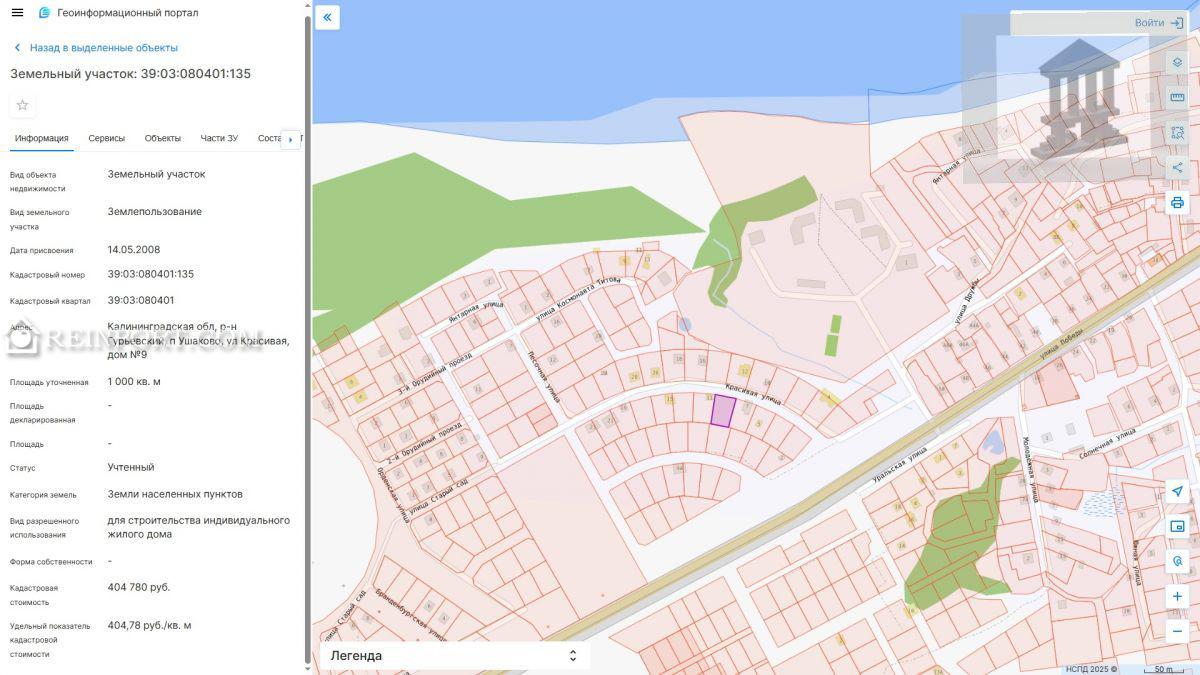Click the my location arrow icon
The width and height of the screenshot is (1200, 675).
pyautogui.click(x=1177, y=491)
